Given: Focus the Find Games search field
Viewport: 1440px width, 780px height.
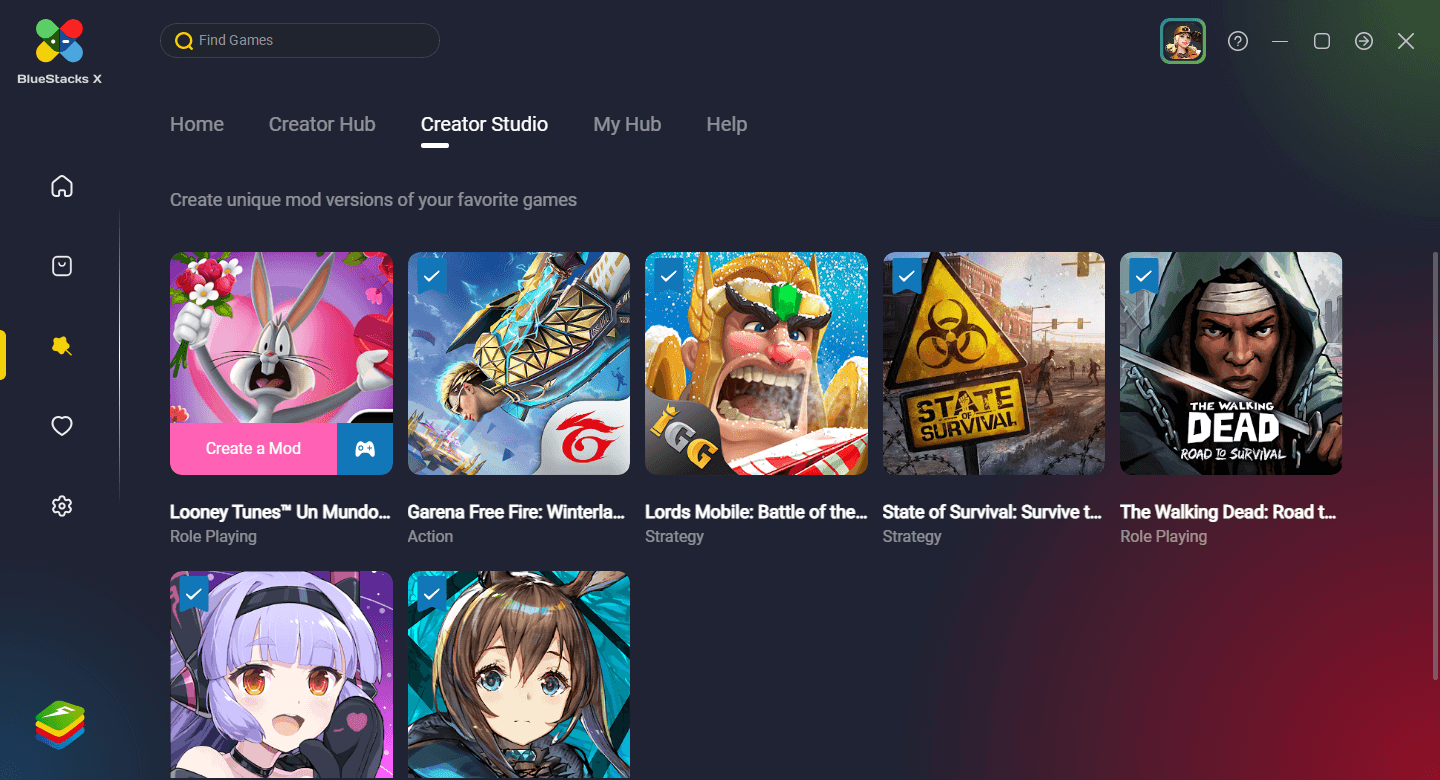Looking at the screenshot, I should click(300, 41).
